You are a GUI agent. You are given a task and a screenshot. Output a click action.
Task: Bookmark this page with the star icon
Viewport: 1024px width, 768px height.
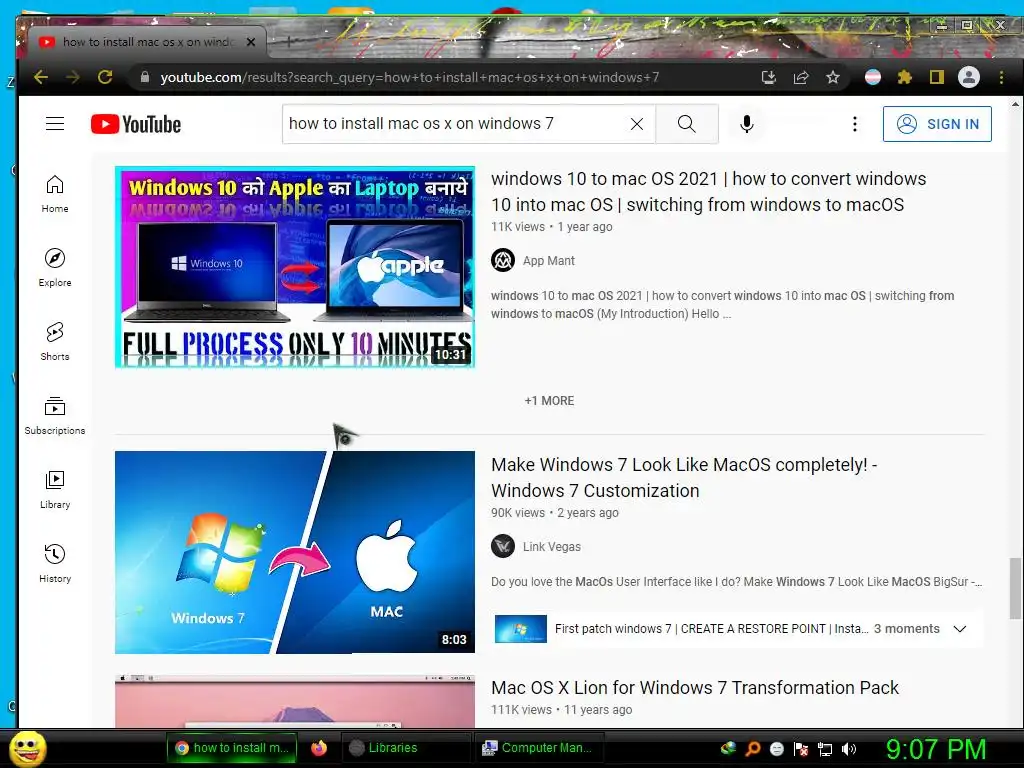(x=833, y=78)
